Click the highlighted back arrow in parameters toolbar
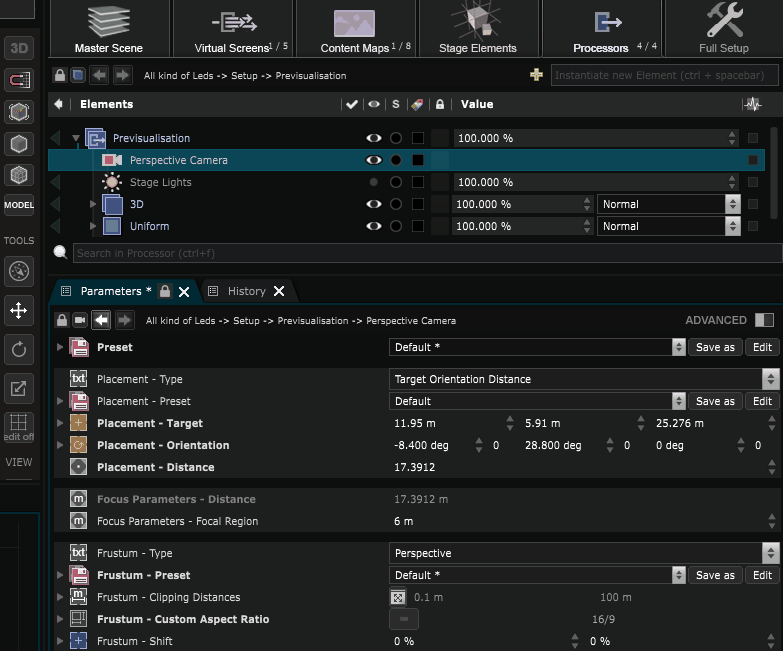 pos(101,320)
